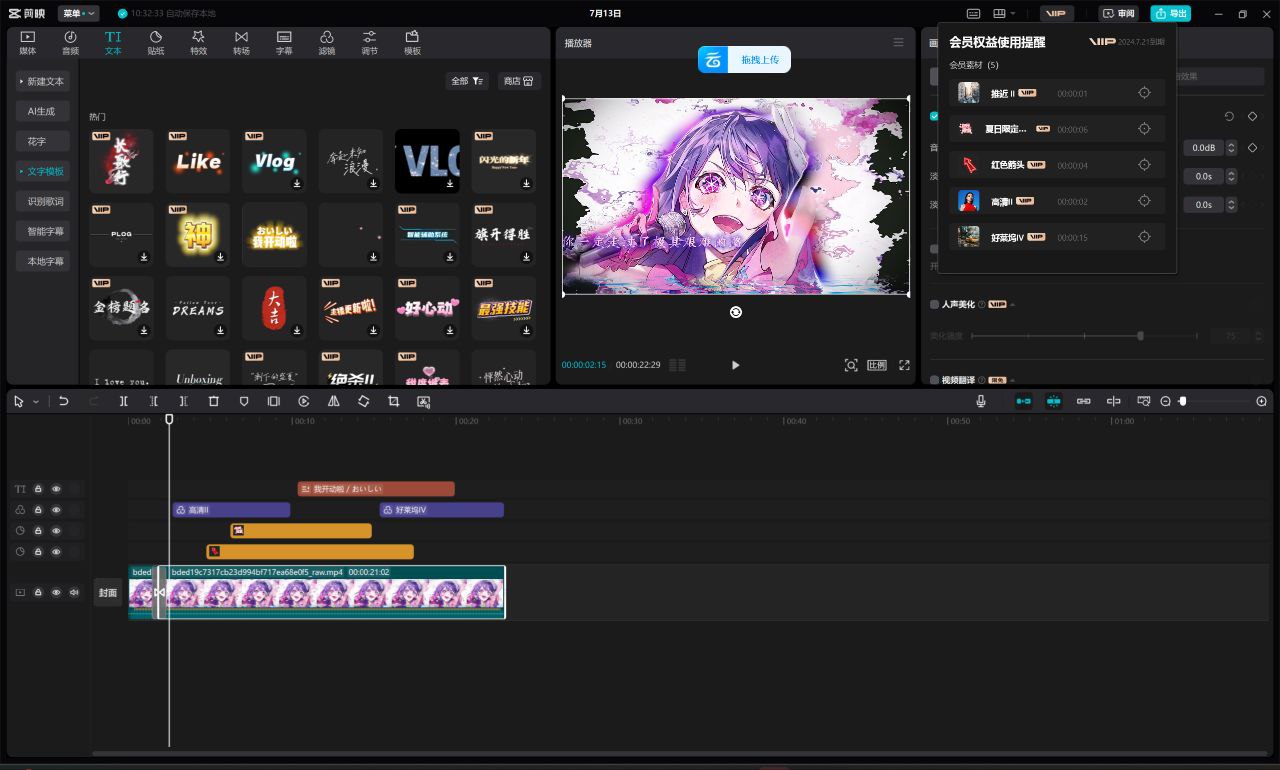Open the keyboard shortcuts icon
The width and height of the screenshot is (1280, 770).
point(973,14)
